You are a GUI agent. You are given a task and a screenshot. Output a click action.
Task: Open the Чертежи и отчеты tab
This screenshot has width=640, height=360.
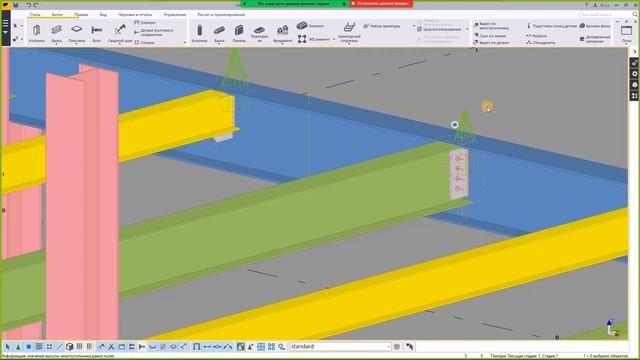tap(135, 14)
